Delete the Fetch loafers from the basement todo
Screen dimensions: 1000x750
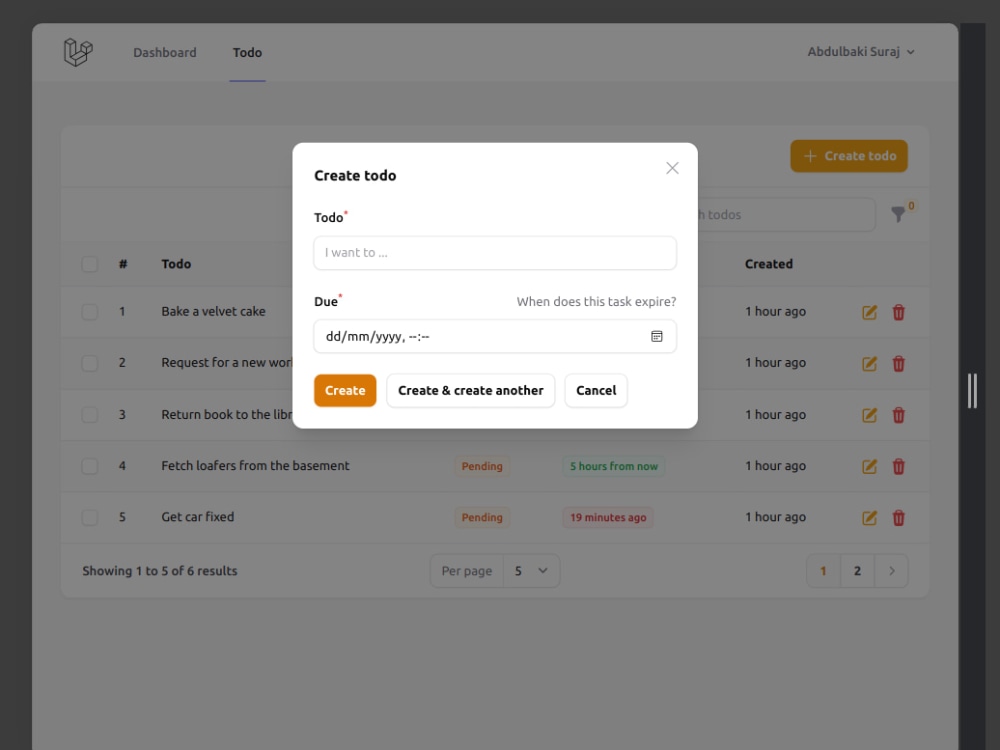[x=899, y=466]
